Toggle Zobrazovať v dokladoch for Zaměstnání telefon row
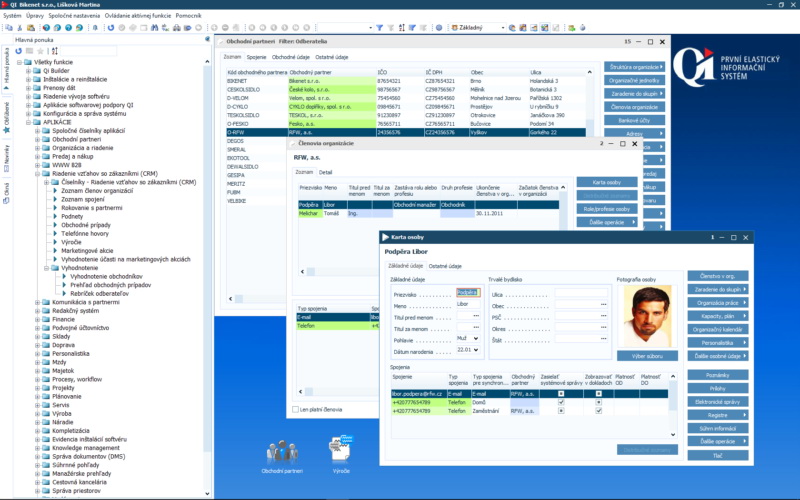The image size is (800, 500). 598,411
